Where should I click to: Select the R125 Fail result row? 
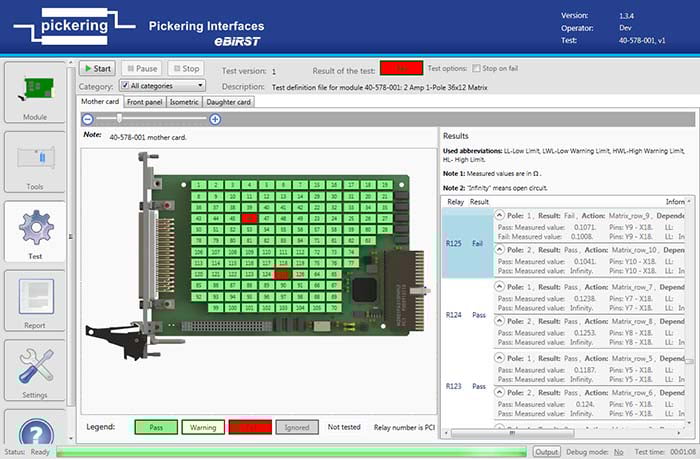pyautogui.click(x=563, y=243)
